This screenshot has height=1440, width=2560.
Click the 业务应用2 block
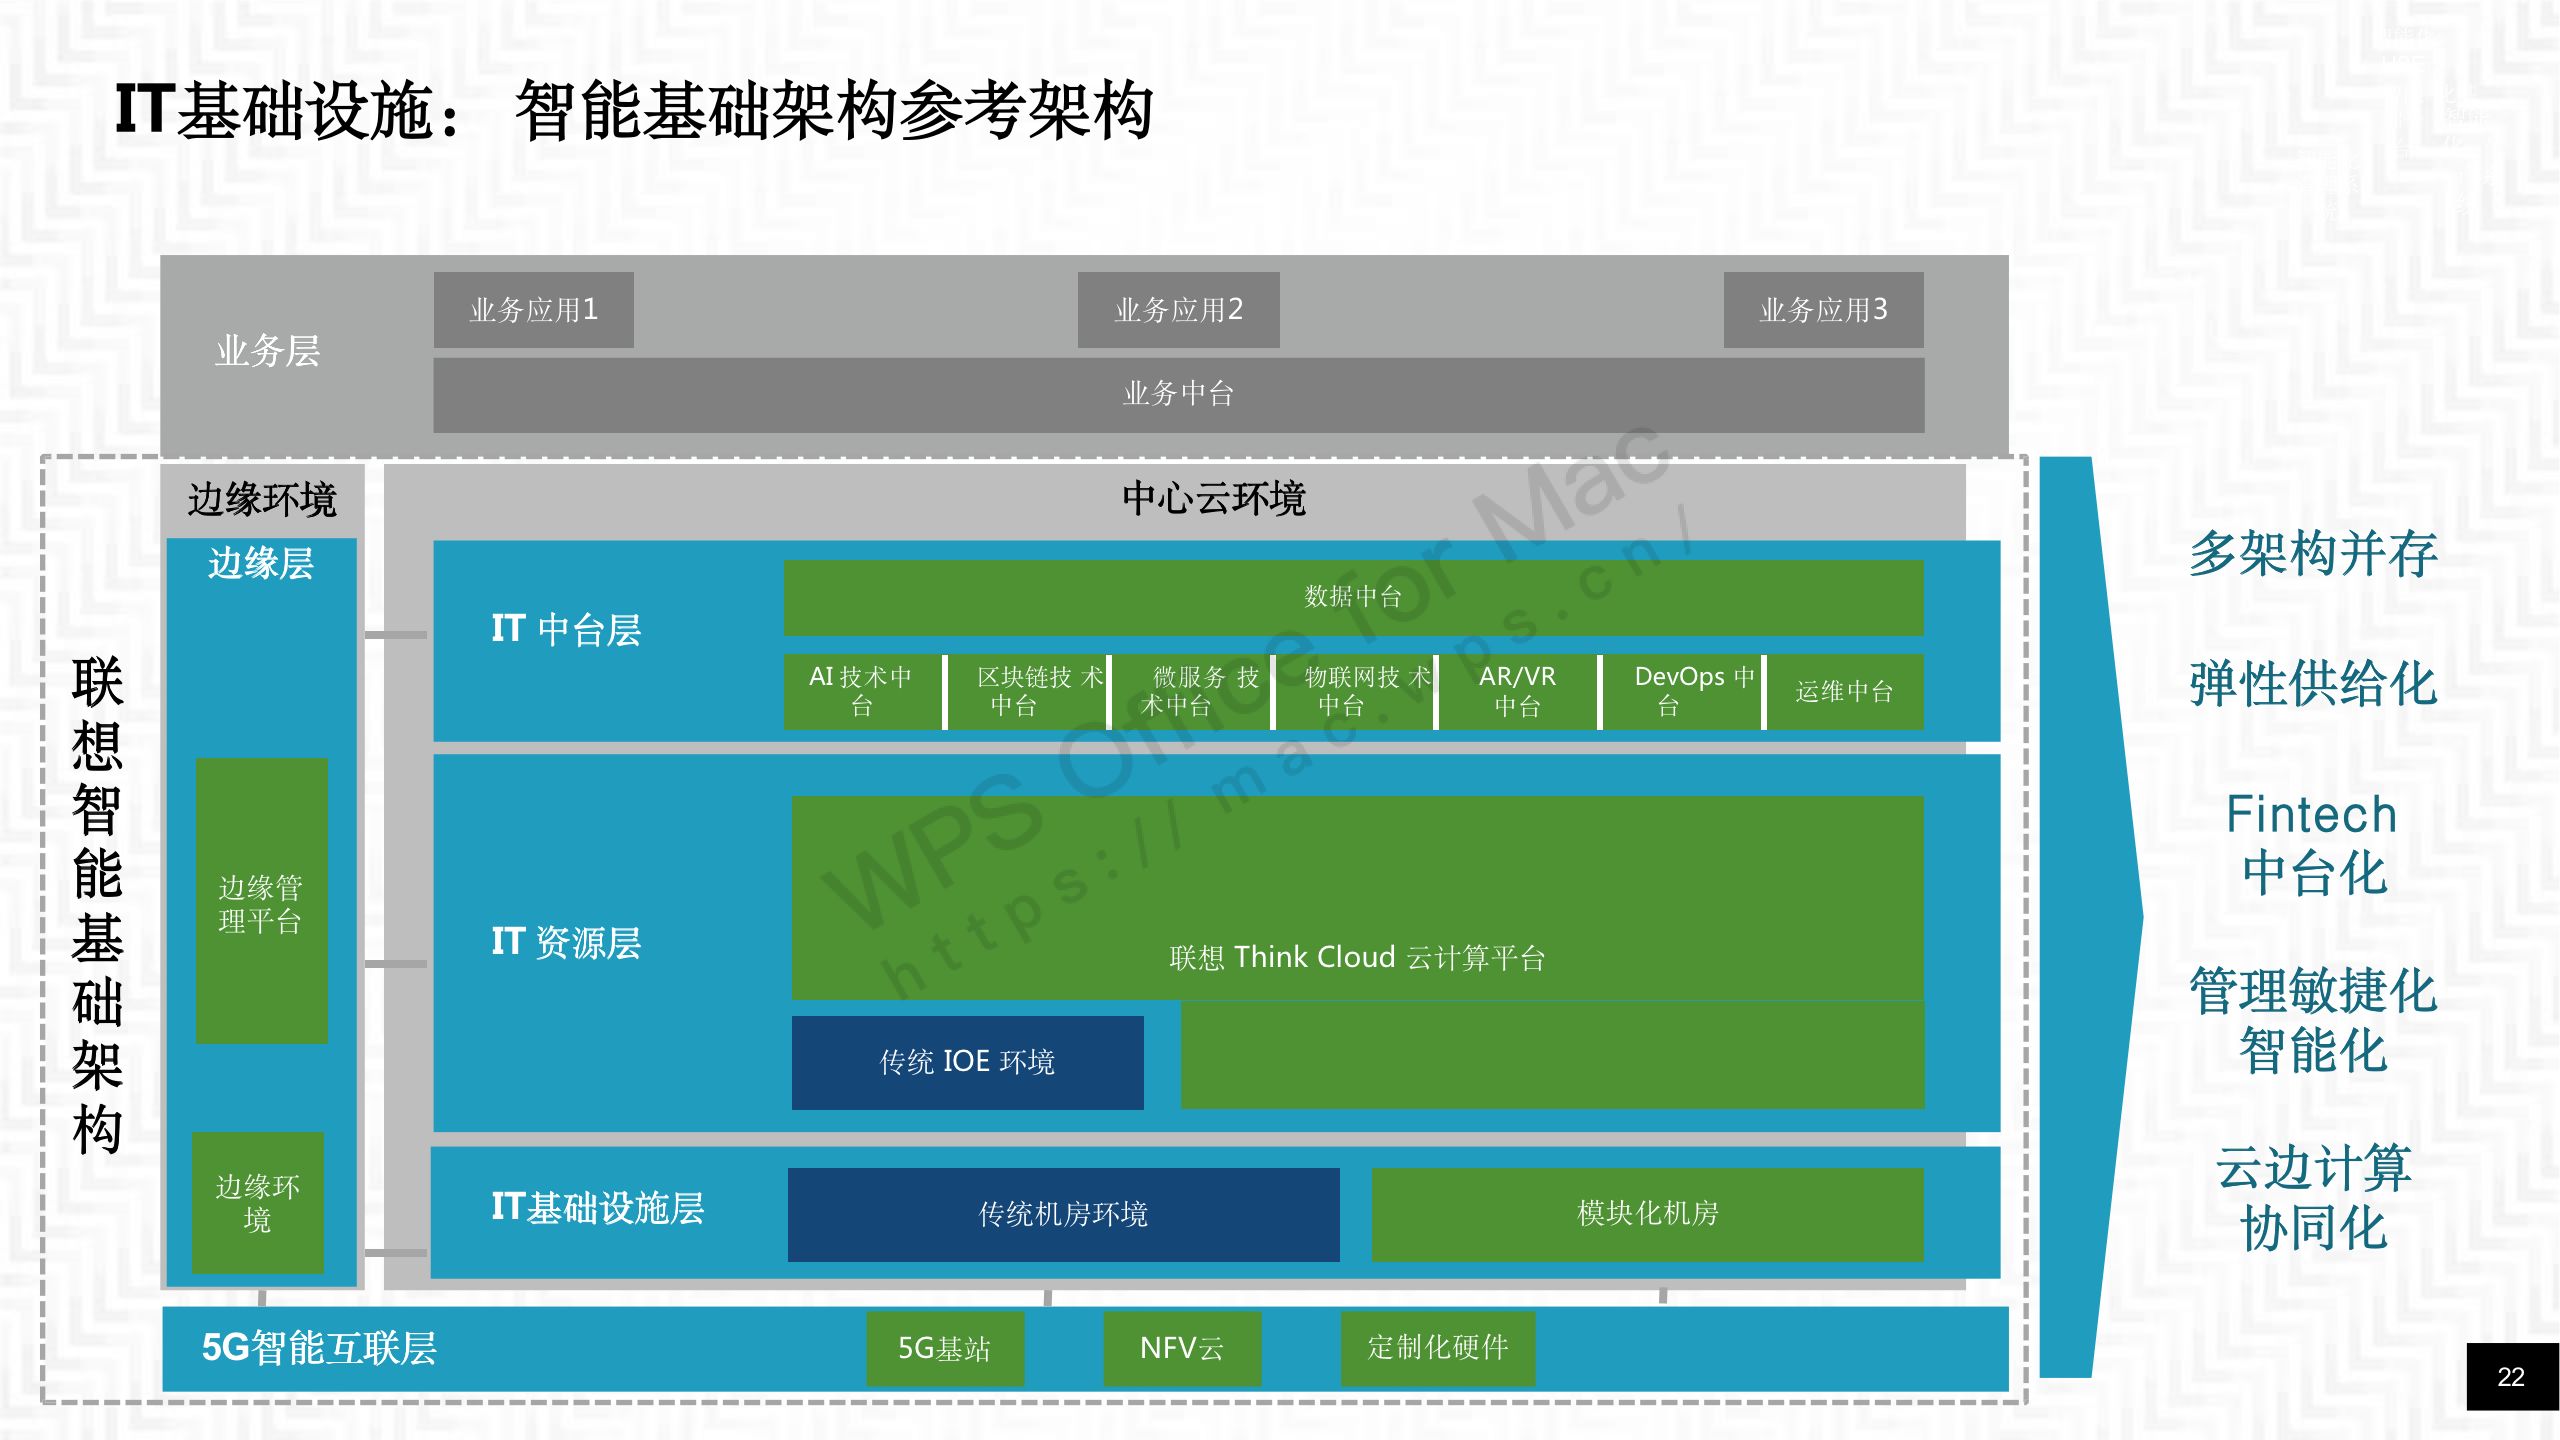(1176, 311)
